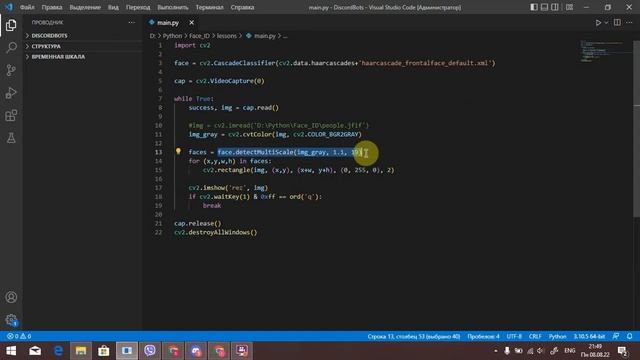Click cursor position line 13 status item
Image resolution: width=640 pixels, height=360 pixels.
coord(413,336)
